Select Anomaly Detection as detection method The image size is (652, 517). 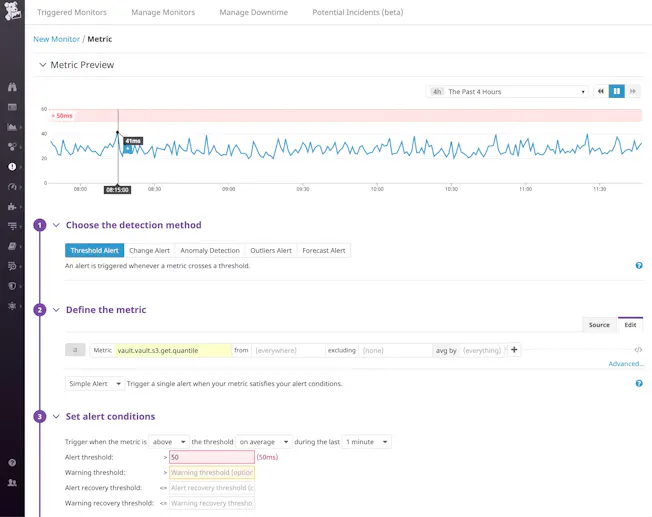[210, 251]
